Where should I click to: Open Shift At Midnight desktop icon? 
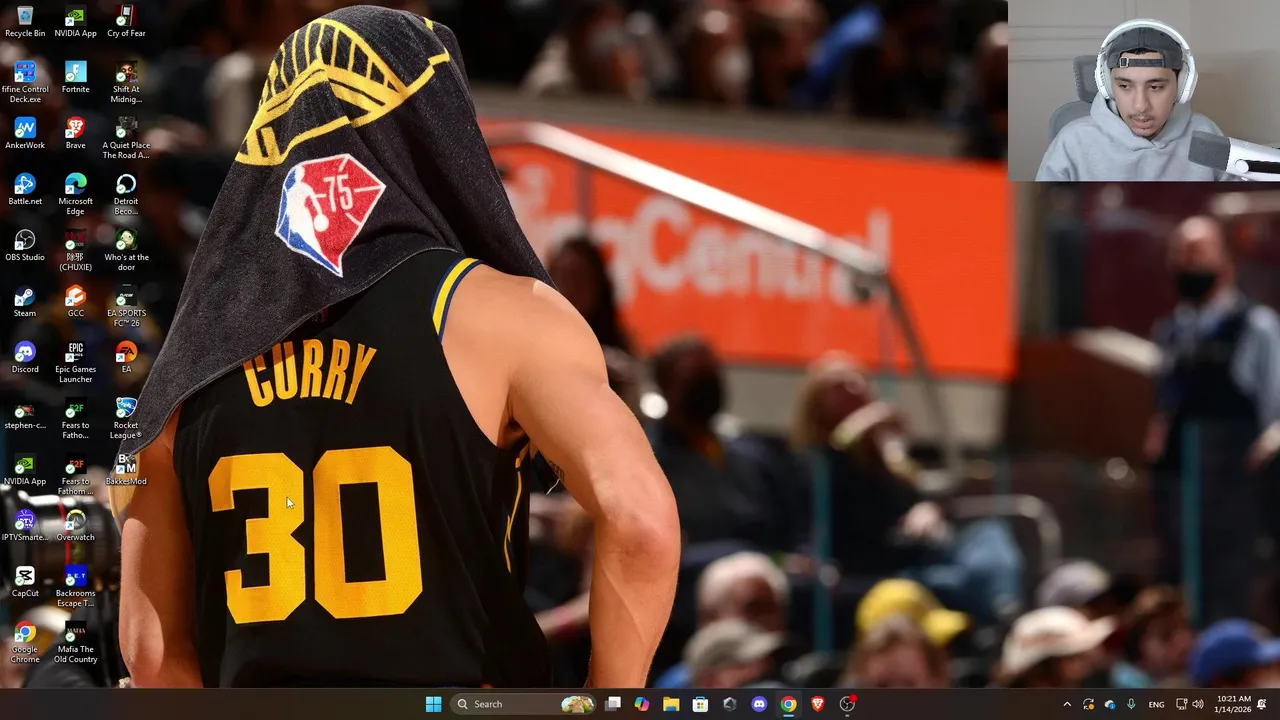point(126,82)
